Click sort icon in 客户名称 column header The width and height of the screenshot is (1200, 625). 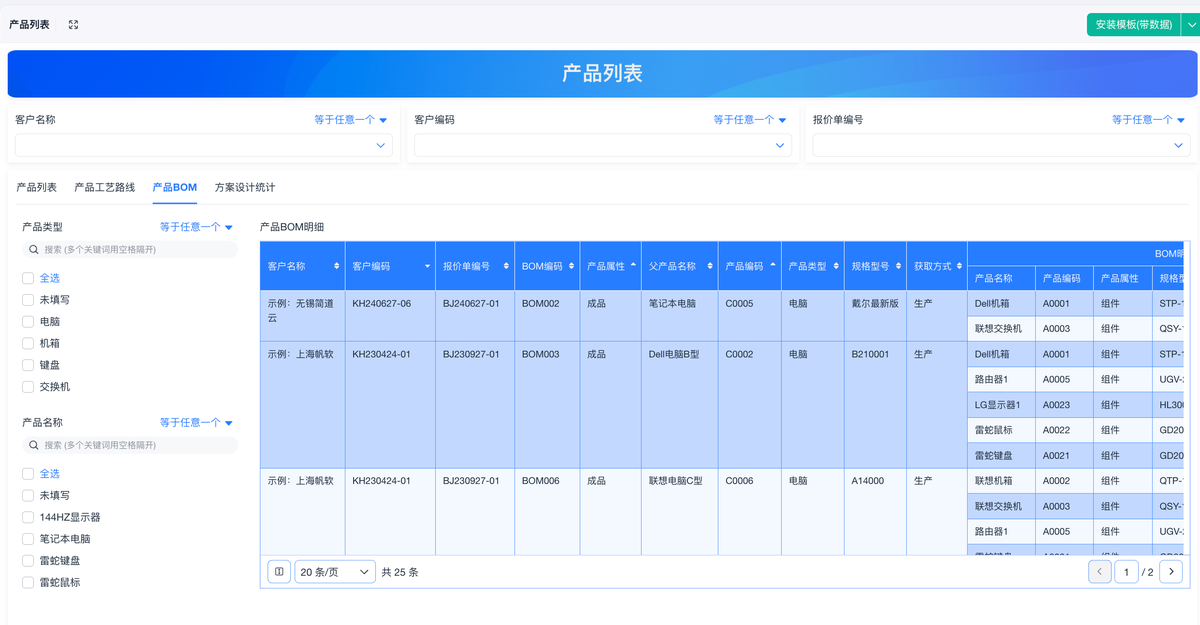coord(339,266)
